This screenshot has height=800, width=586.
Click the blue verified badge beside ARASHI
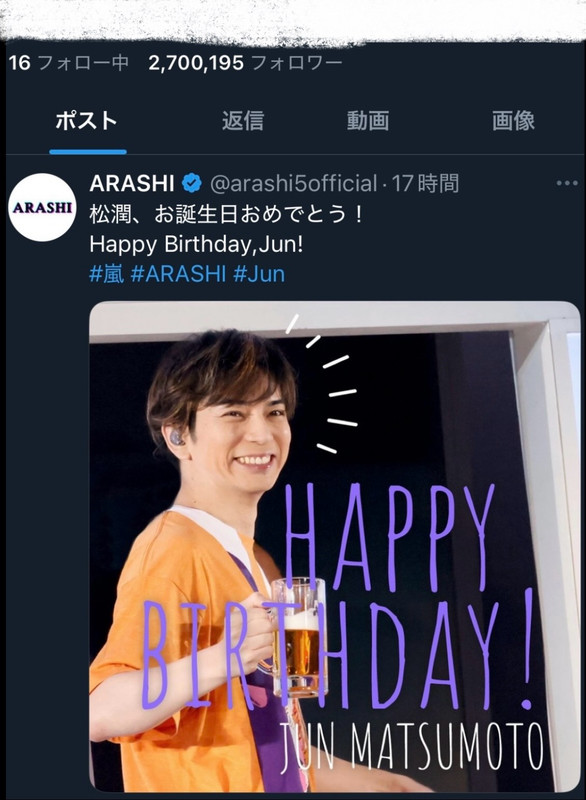(x=192, y=183)
